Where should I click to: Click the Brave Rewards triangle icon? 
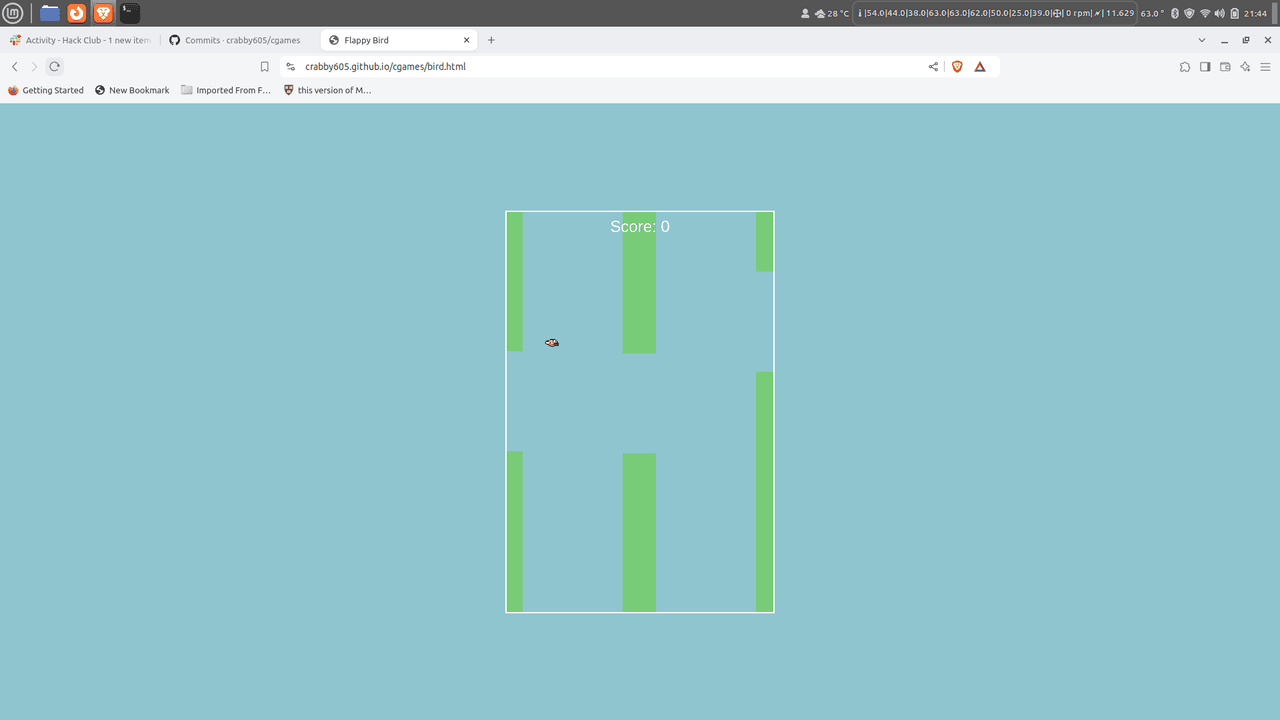pos(980,67)
